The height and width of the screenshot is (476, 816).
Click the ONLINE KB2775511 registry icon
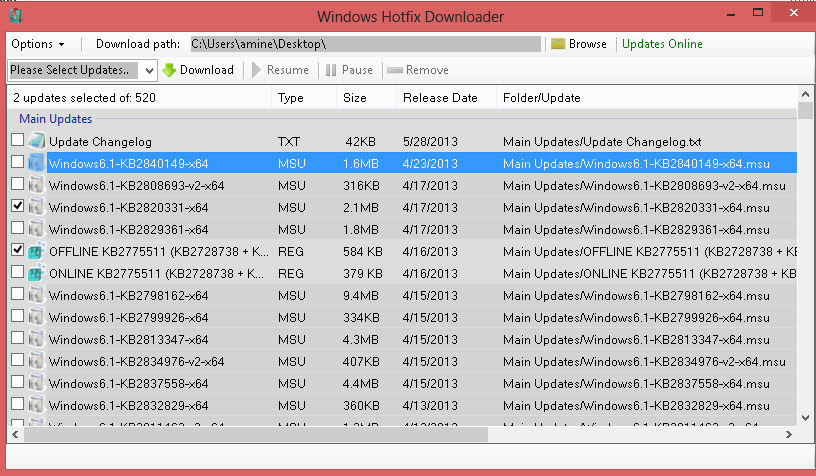[37, 273]
